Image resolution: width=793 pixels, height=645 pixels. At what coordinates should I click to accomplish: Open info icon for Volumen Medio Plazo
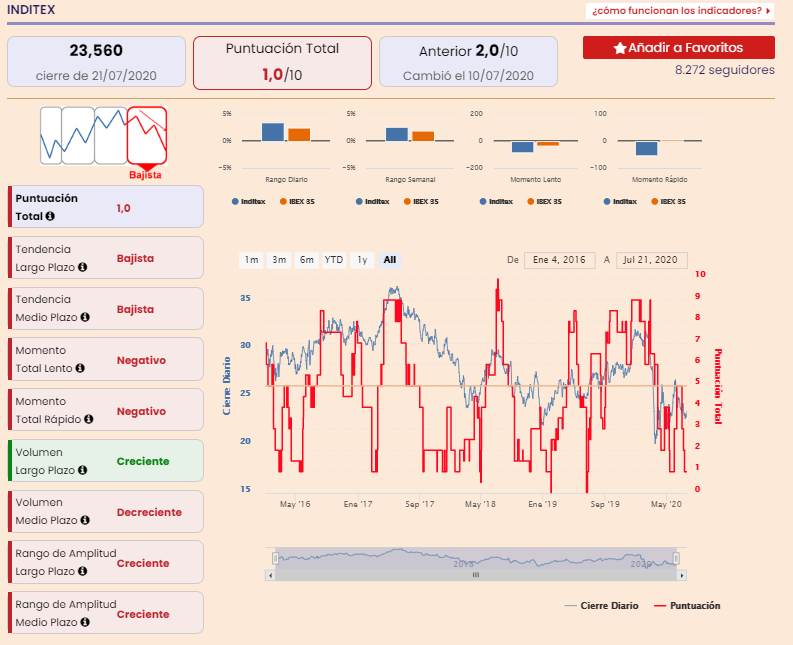coord(85,520)
